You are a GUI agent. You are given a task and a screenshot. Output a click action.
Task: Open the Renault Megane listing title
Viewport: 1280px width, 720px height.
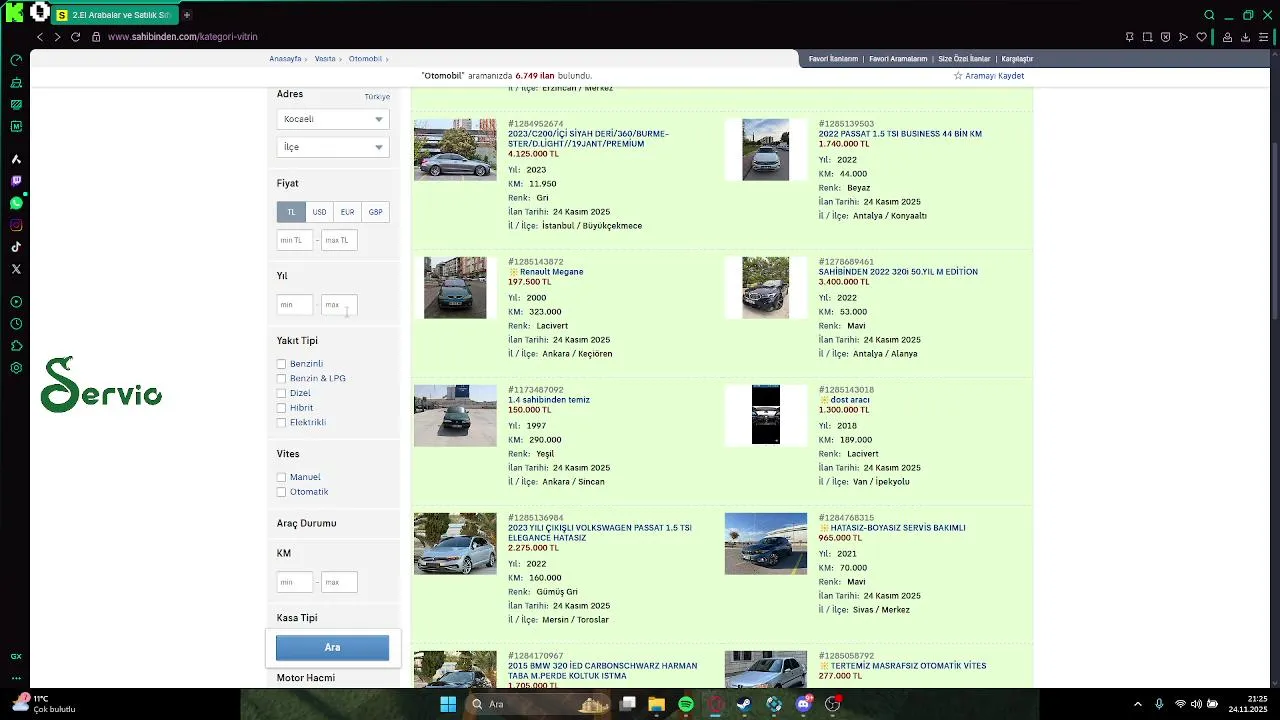click(x=551, y=272)
